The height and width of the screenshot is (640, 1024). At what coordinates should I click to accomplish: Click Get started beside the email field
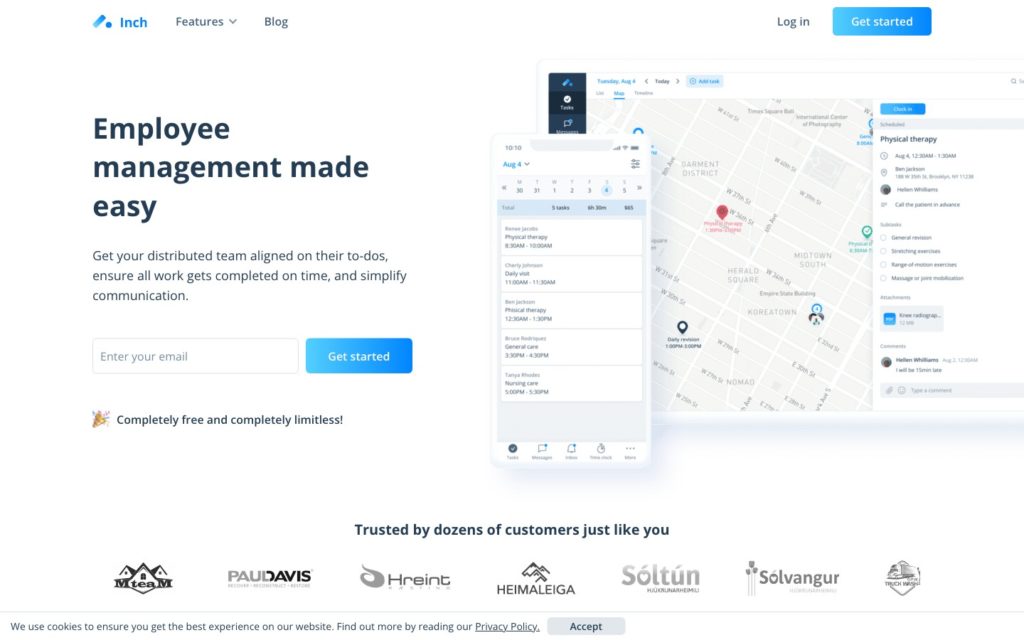359,356
